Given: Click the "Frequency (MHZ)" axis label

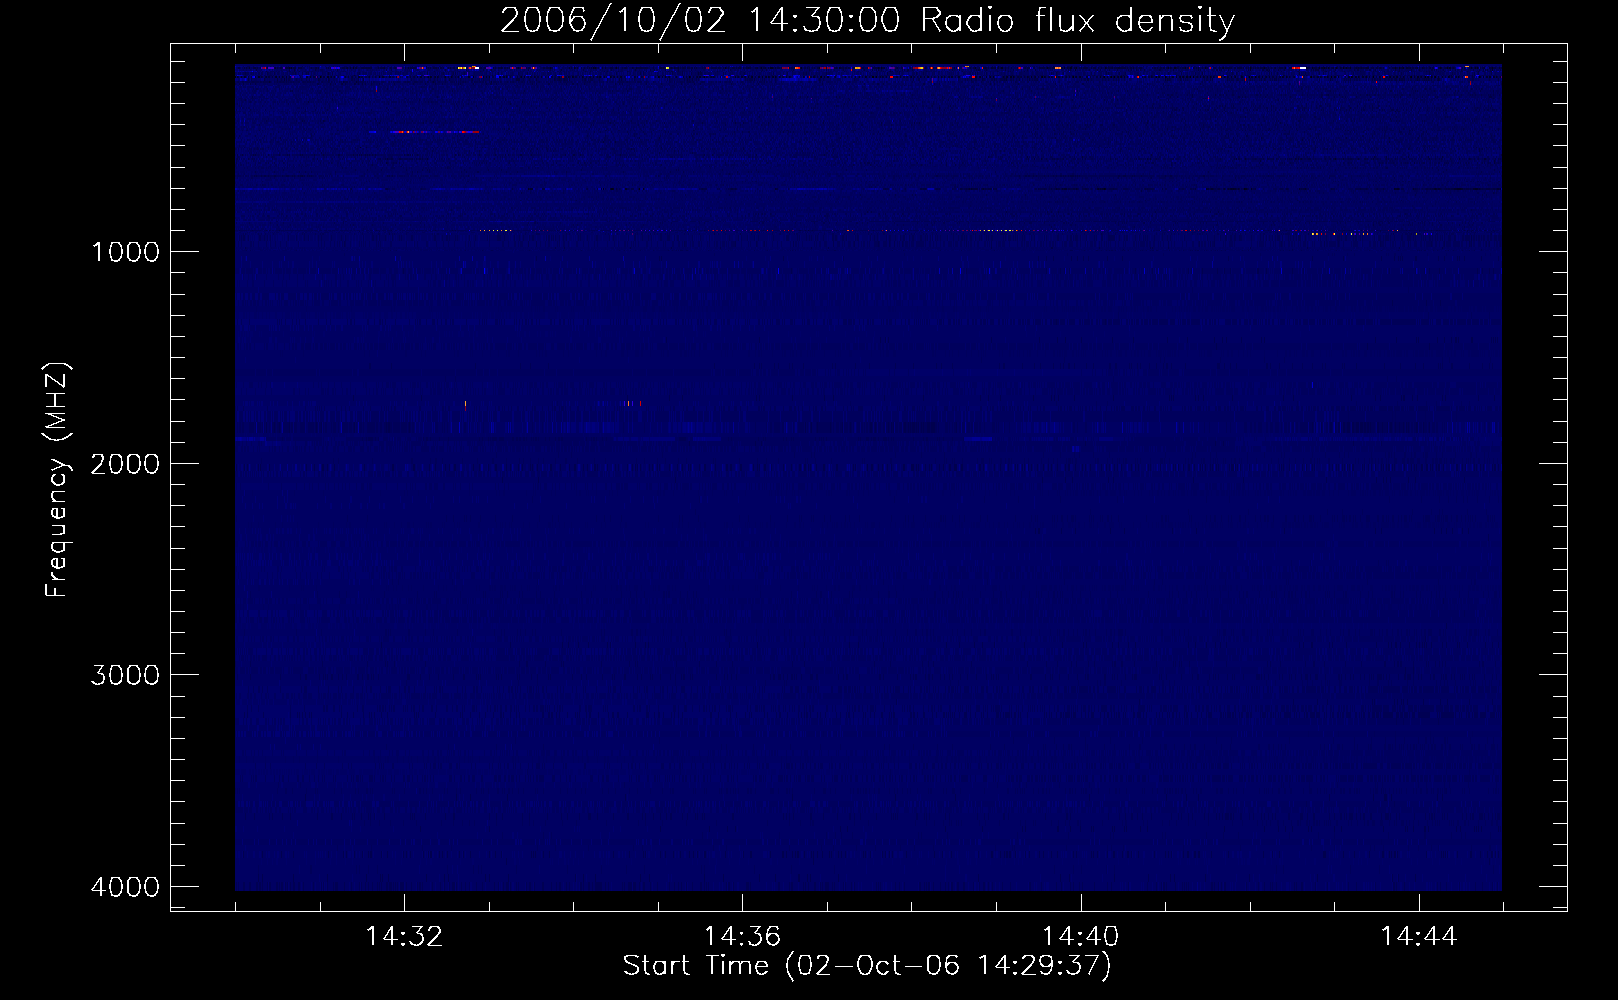Looking at the screenshot, I should click(x=58, y=480).
